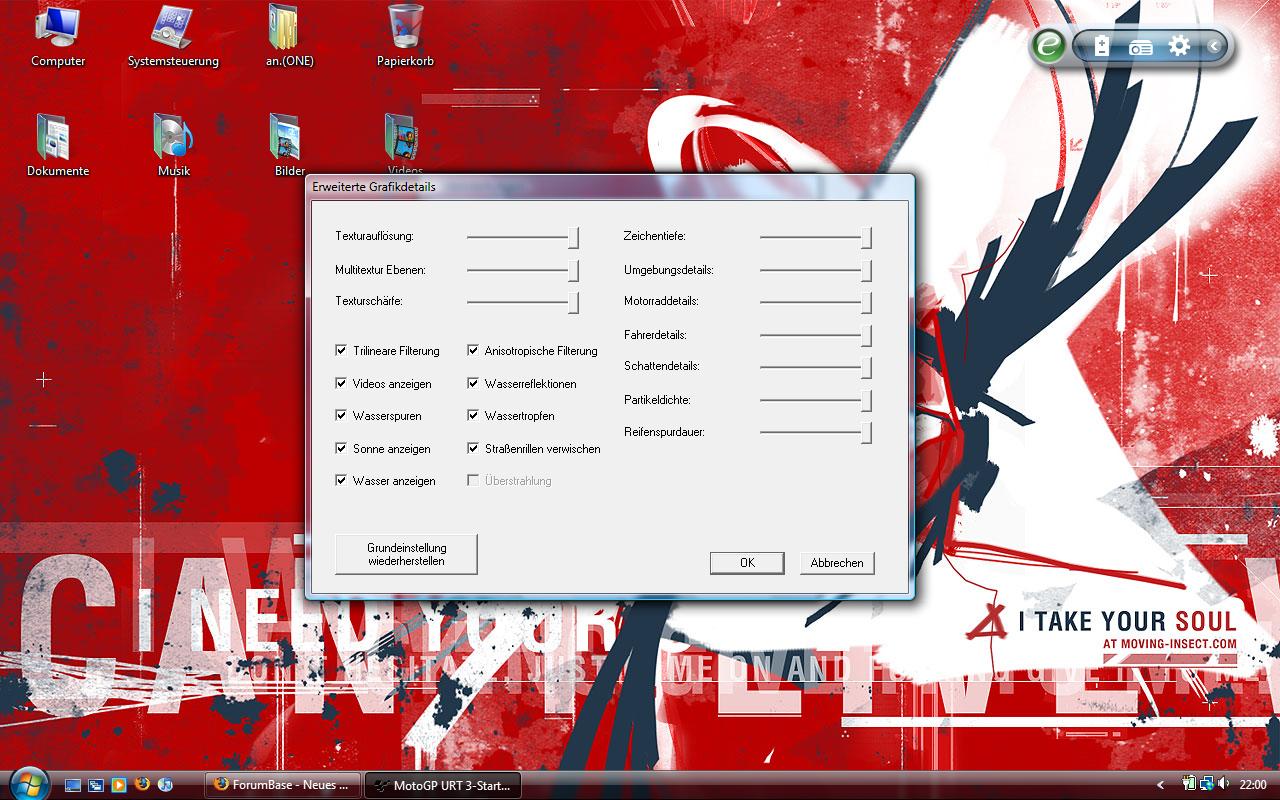Image resolution: width=1280 pixels, height=800 pixels.
Task: Launch Windows Media Player from quick launch
Action: 119,785
